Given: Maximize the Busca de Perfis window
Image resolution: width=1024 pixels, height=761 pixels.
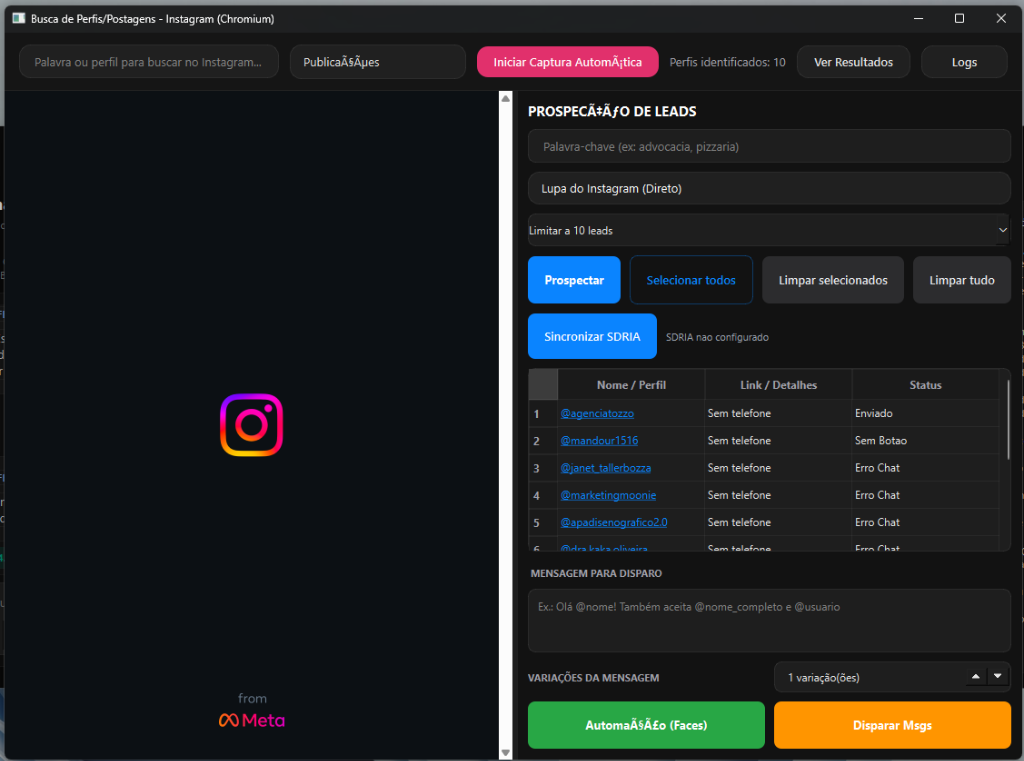Looking at the screenshot, I should coord(959,18).
